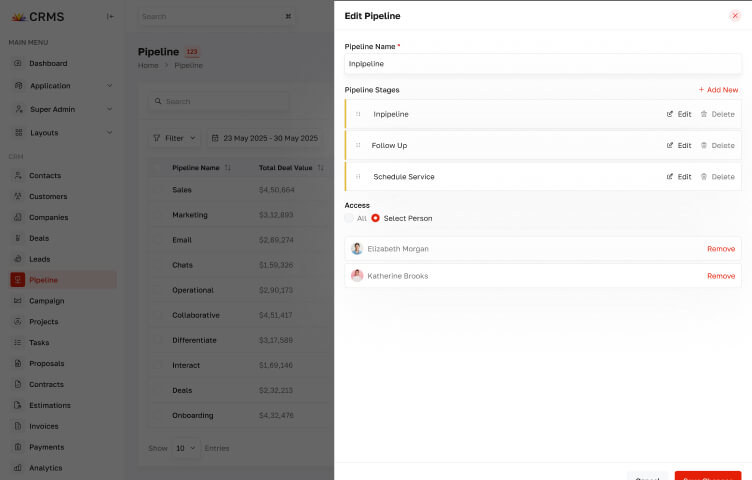Delete the Schedule Service stage
The image size is (752, 480).
pos(717,176)
